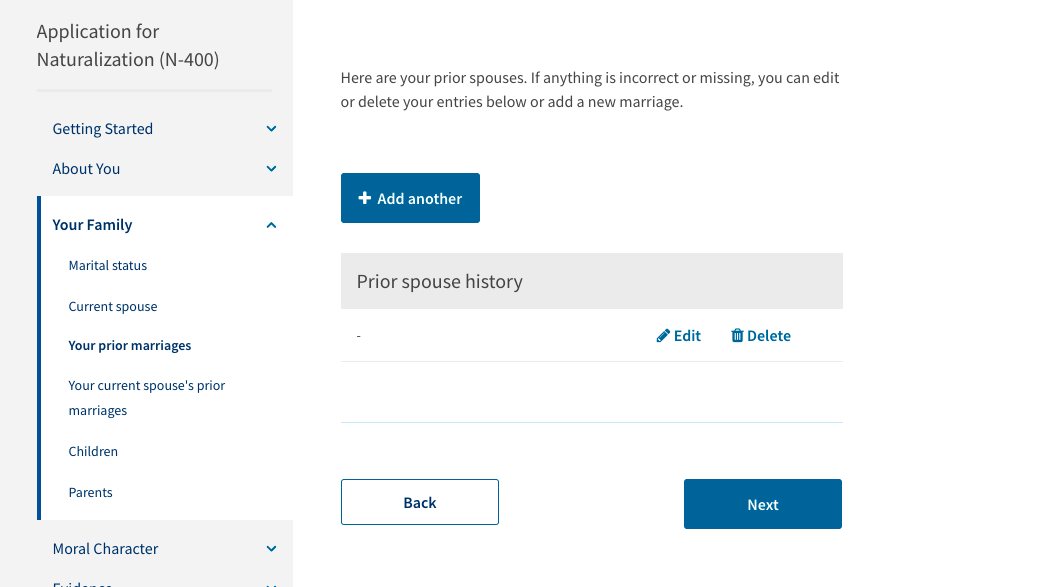Click the trash can Delete icon
Screen dimensions: 1042x587
click(x=737, y=336)
